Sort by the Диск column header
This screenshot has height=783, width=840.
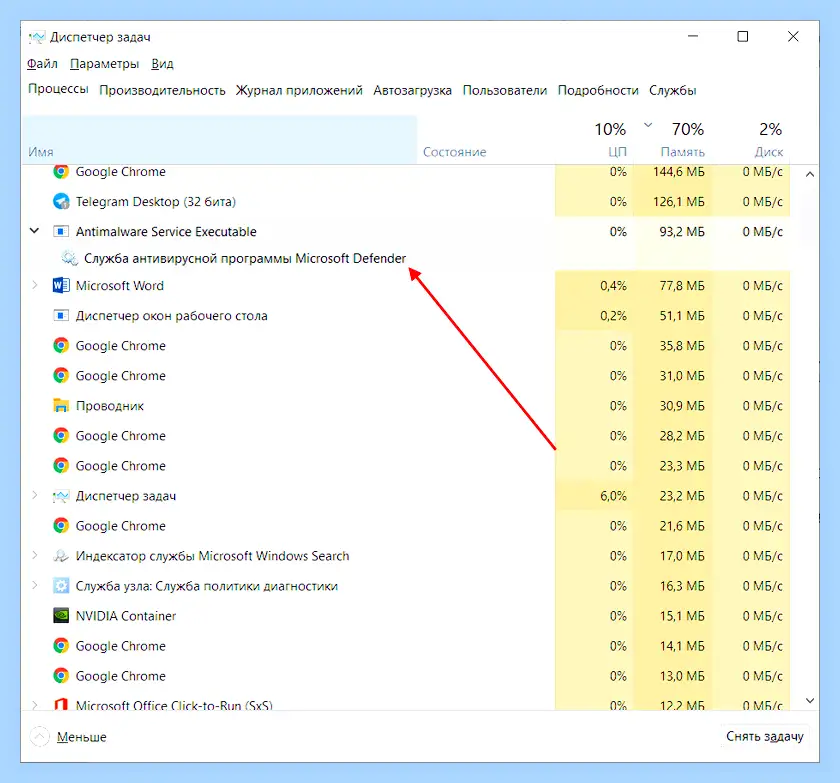(751, 140)
